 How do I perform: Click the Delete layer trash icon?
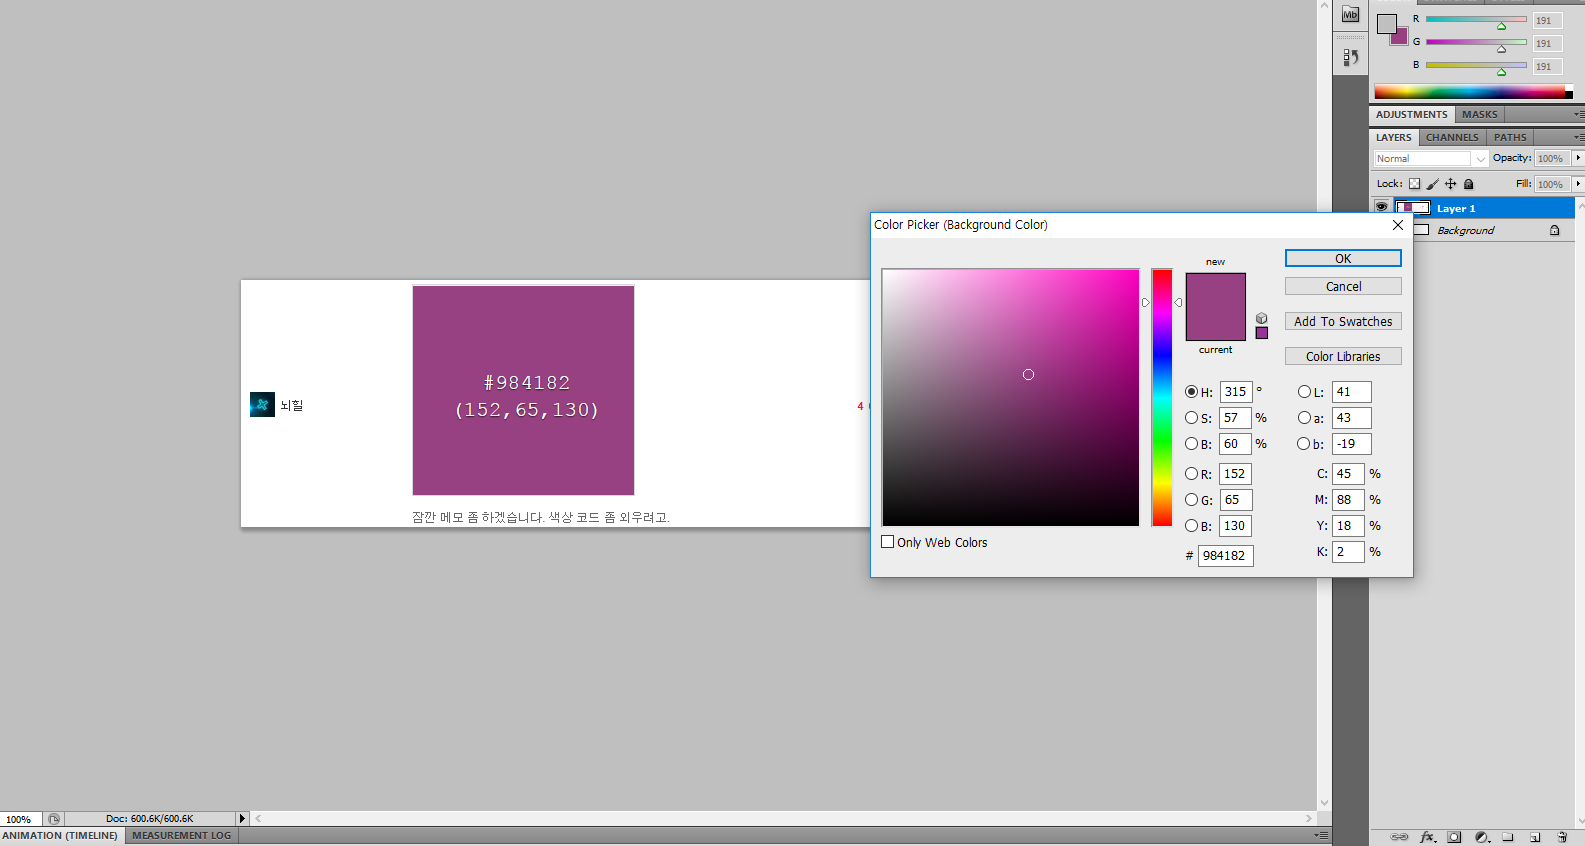click(x=1562, y=837)
